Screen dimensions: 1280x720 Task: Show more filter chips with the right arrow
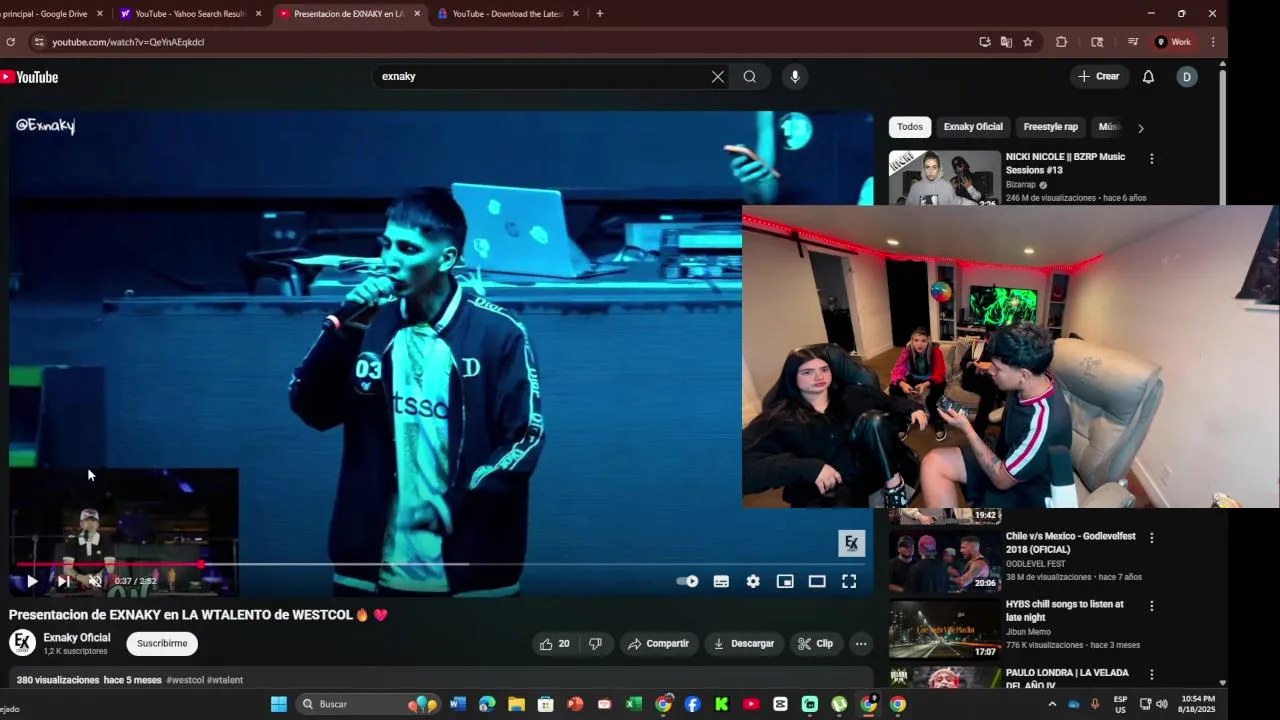tap(1140, 128)
